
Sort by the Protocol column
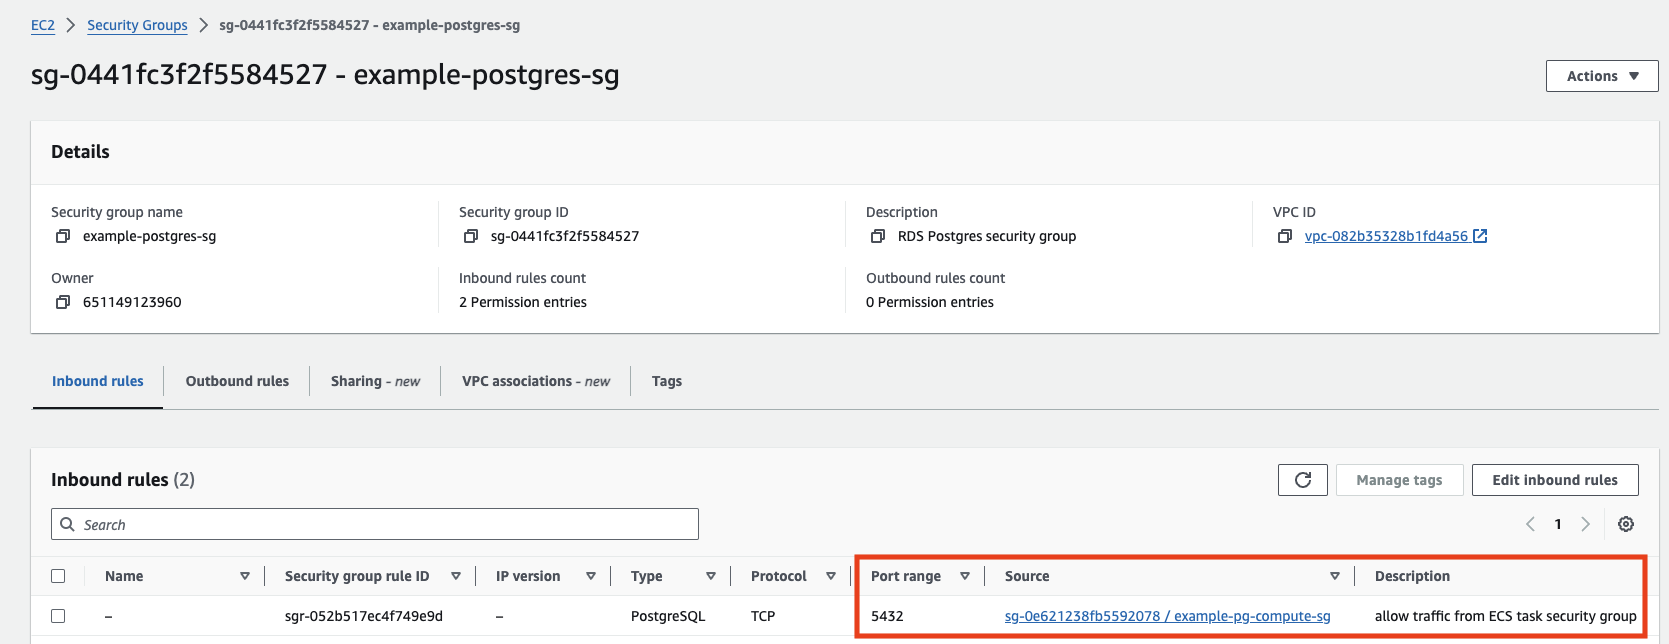click(x=830, y=576)
